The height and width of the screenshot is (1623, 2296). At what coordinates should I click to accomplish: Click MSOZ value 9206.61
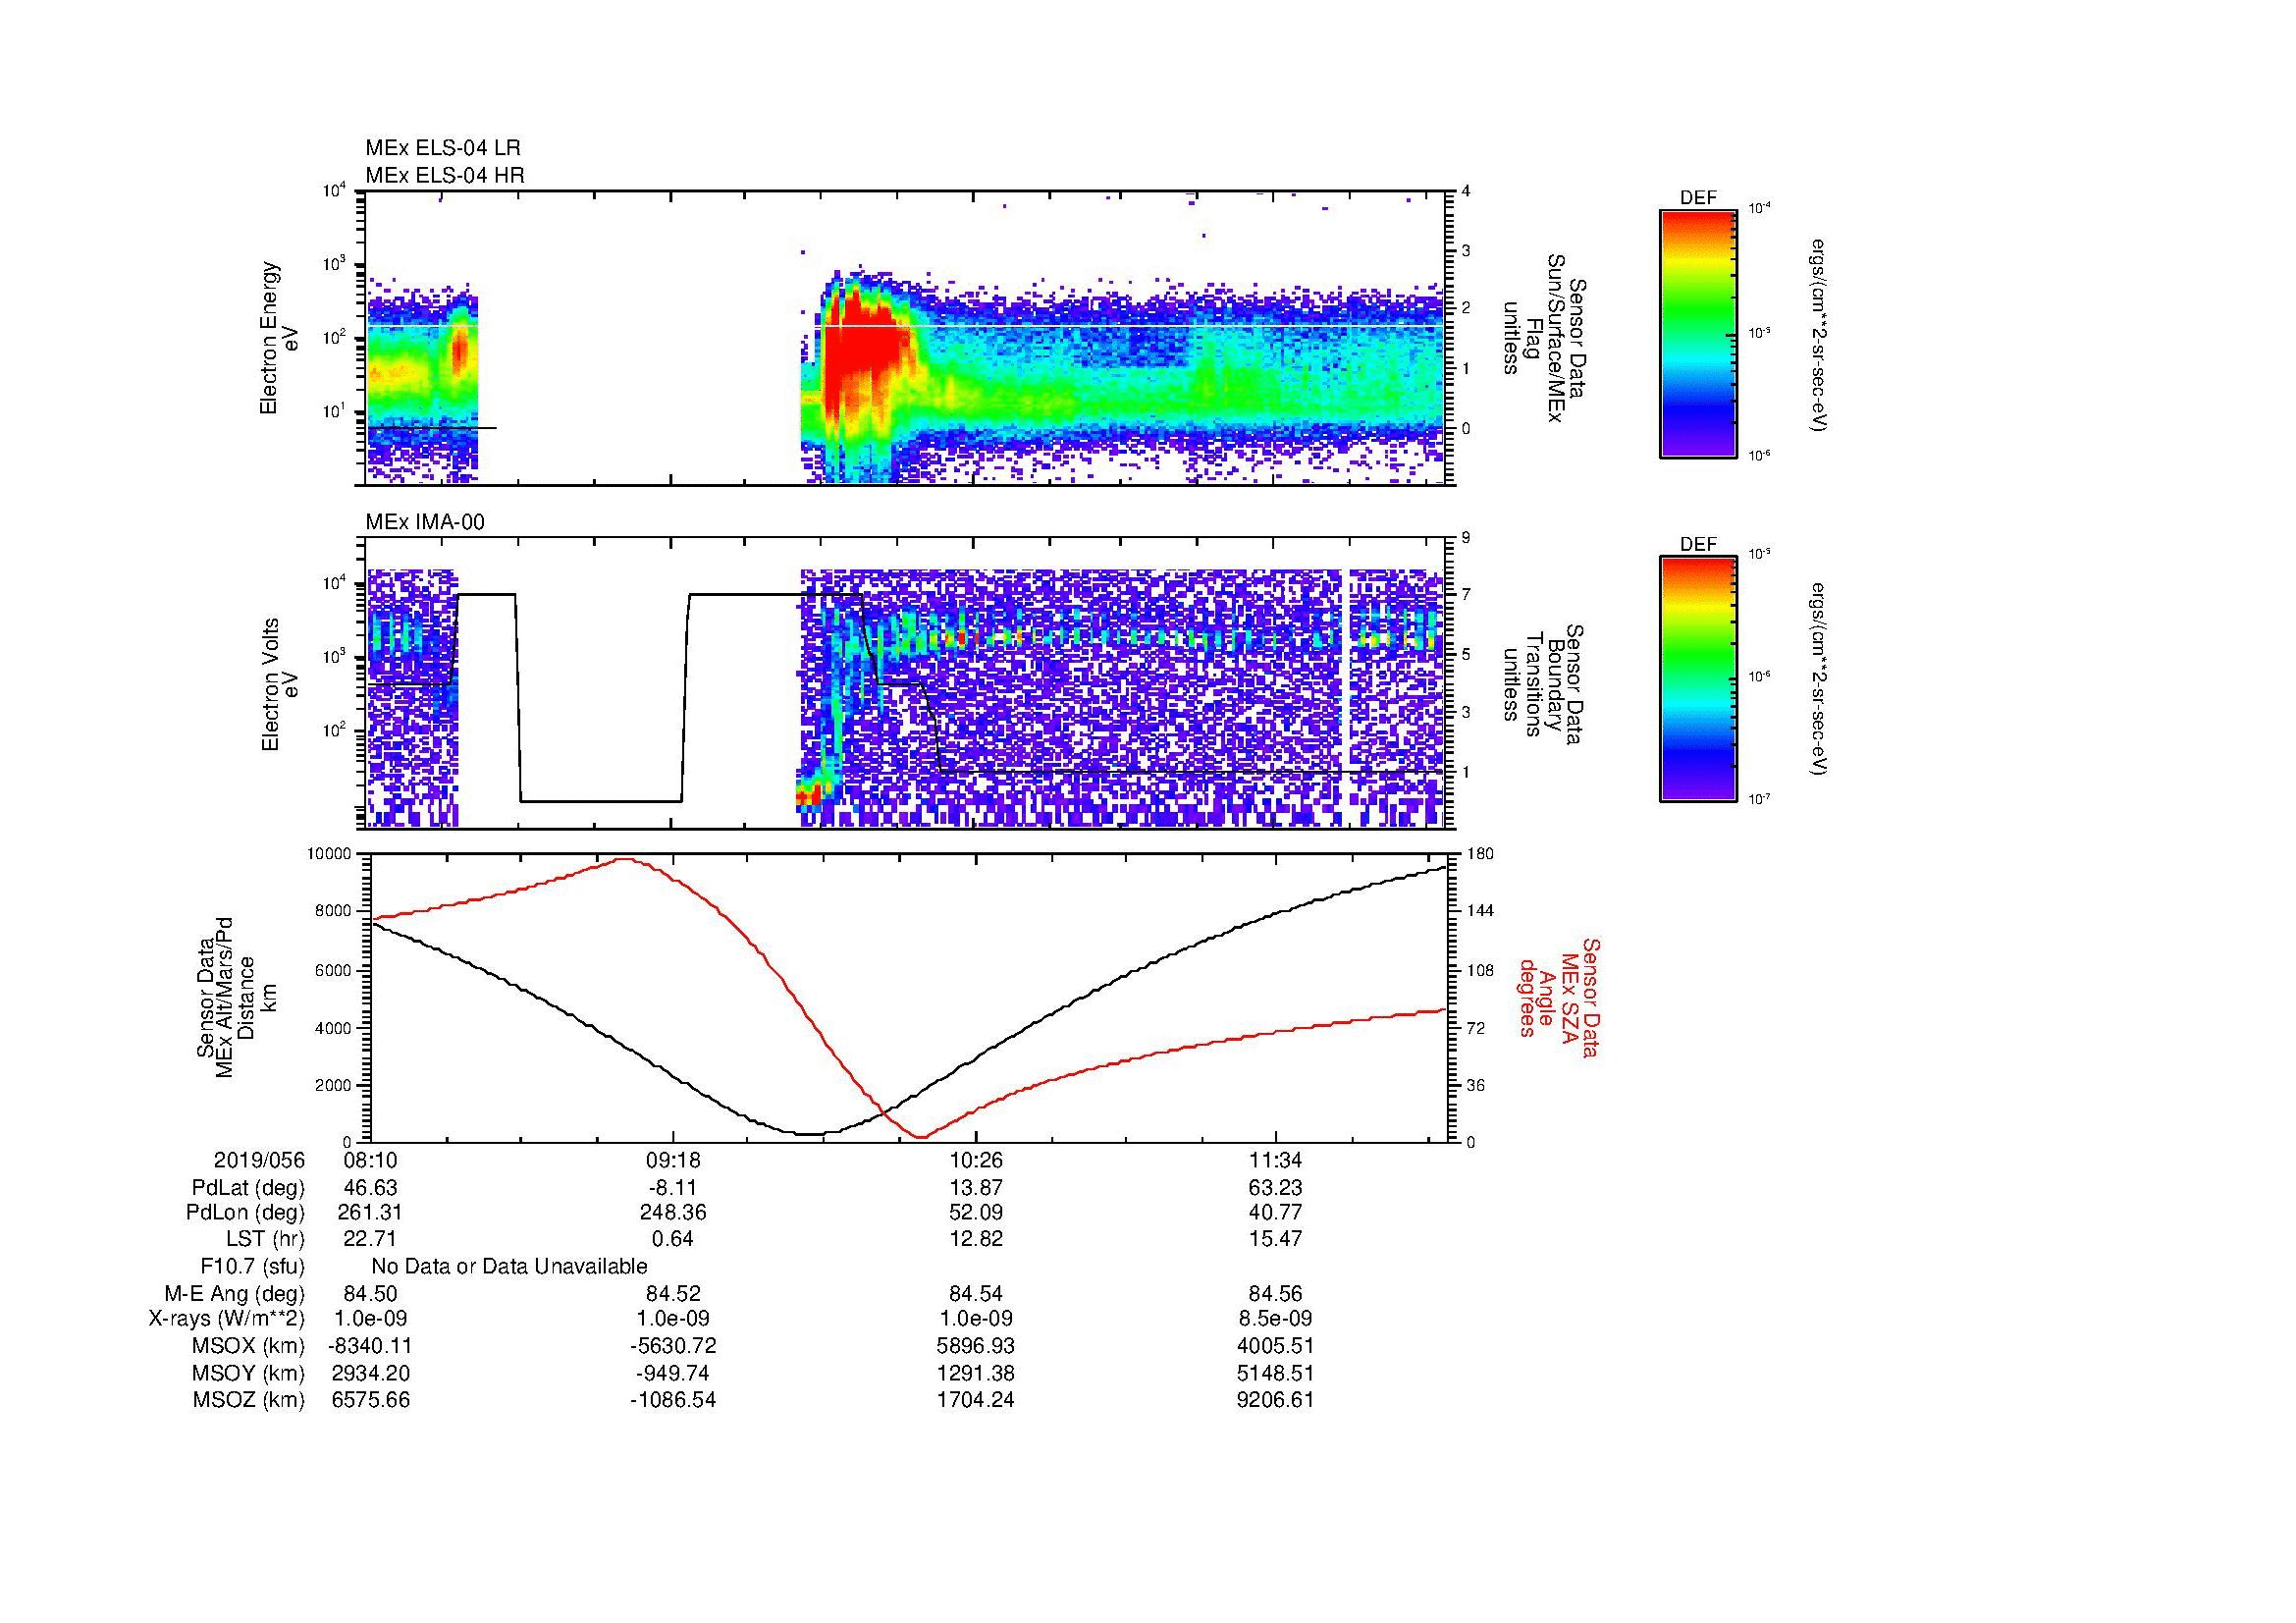tap(1276, 1400)
